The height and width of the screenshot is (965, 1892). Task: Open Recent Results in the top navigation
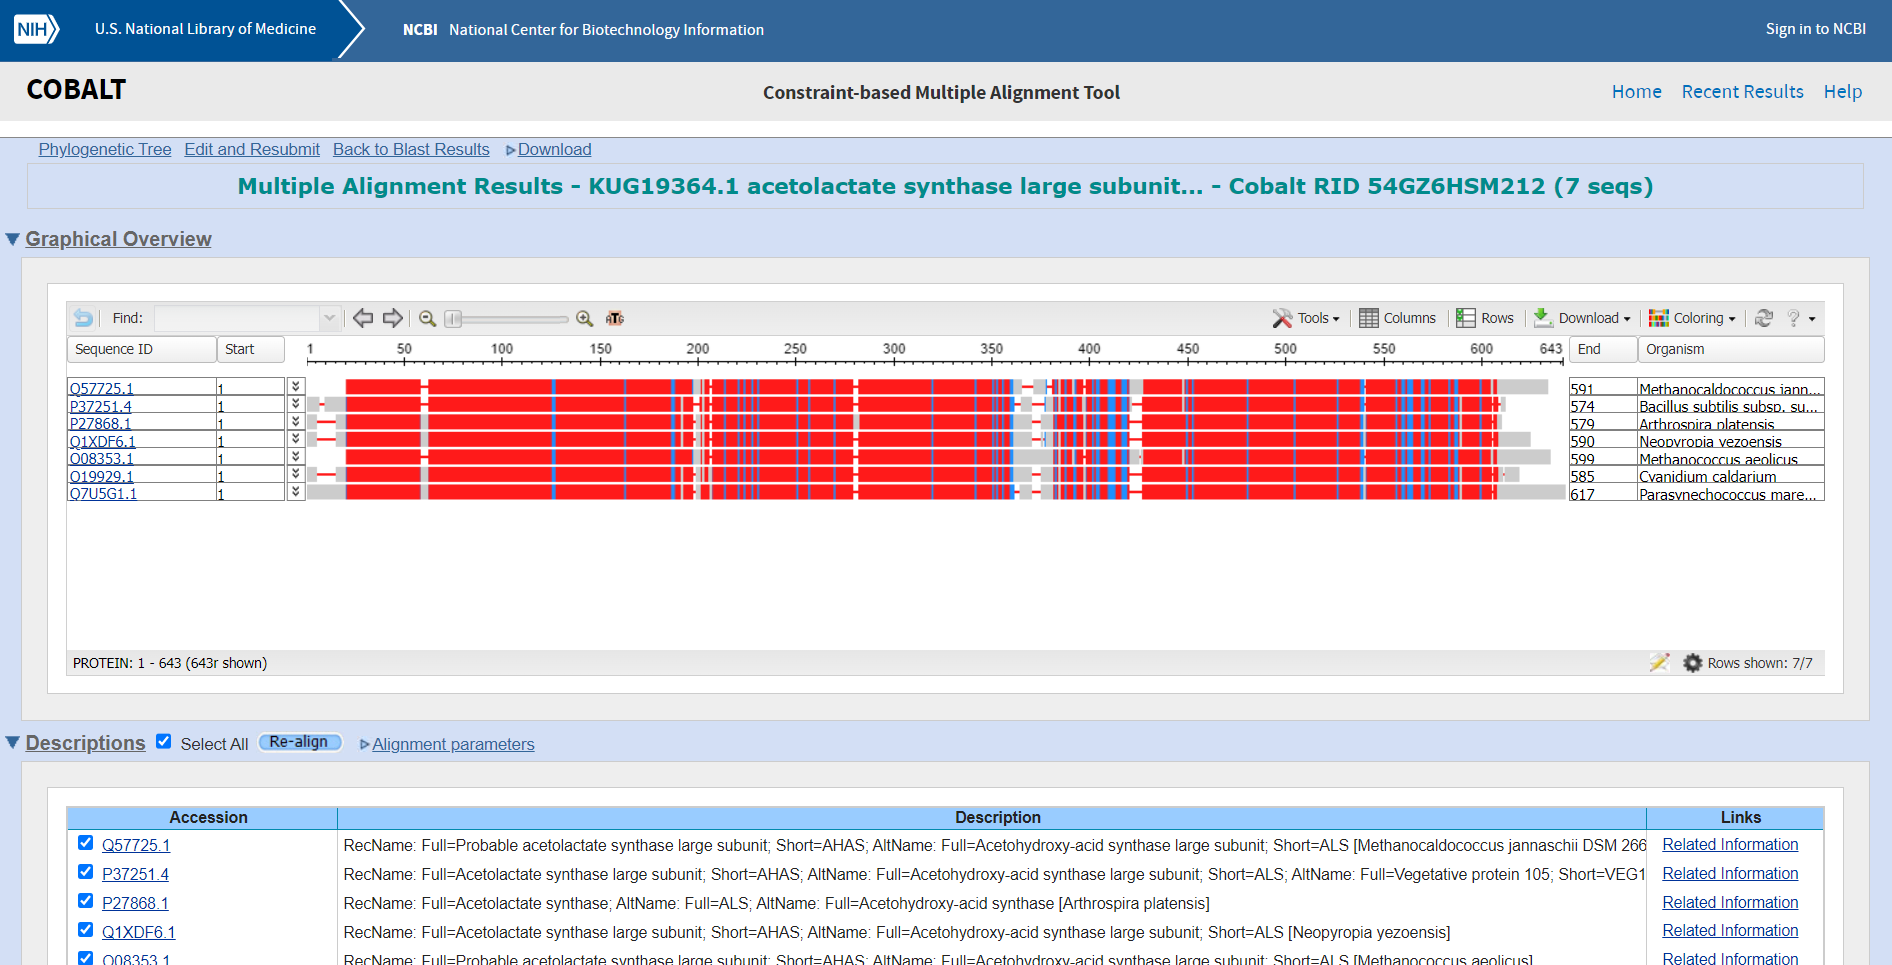[1742, 92]
